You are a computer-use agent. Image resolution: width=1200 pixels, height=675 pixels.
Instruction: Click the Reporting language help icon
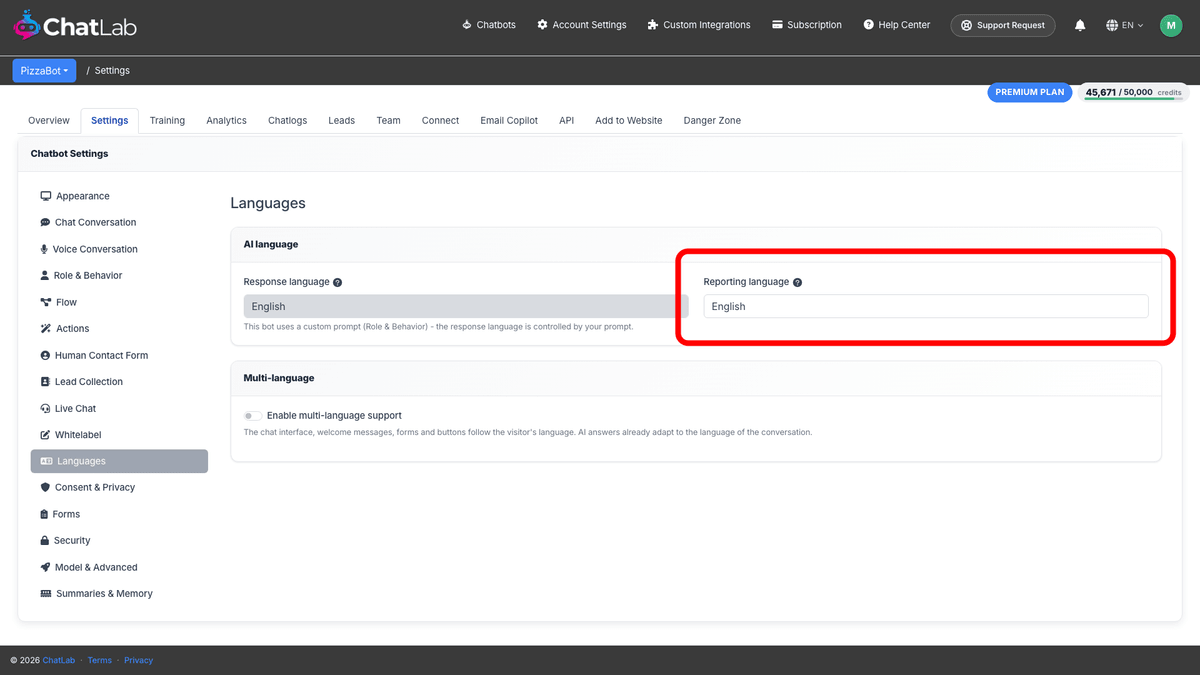click(x=797, y=283)
